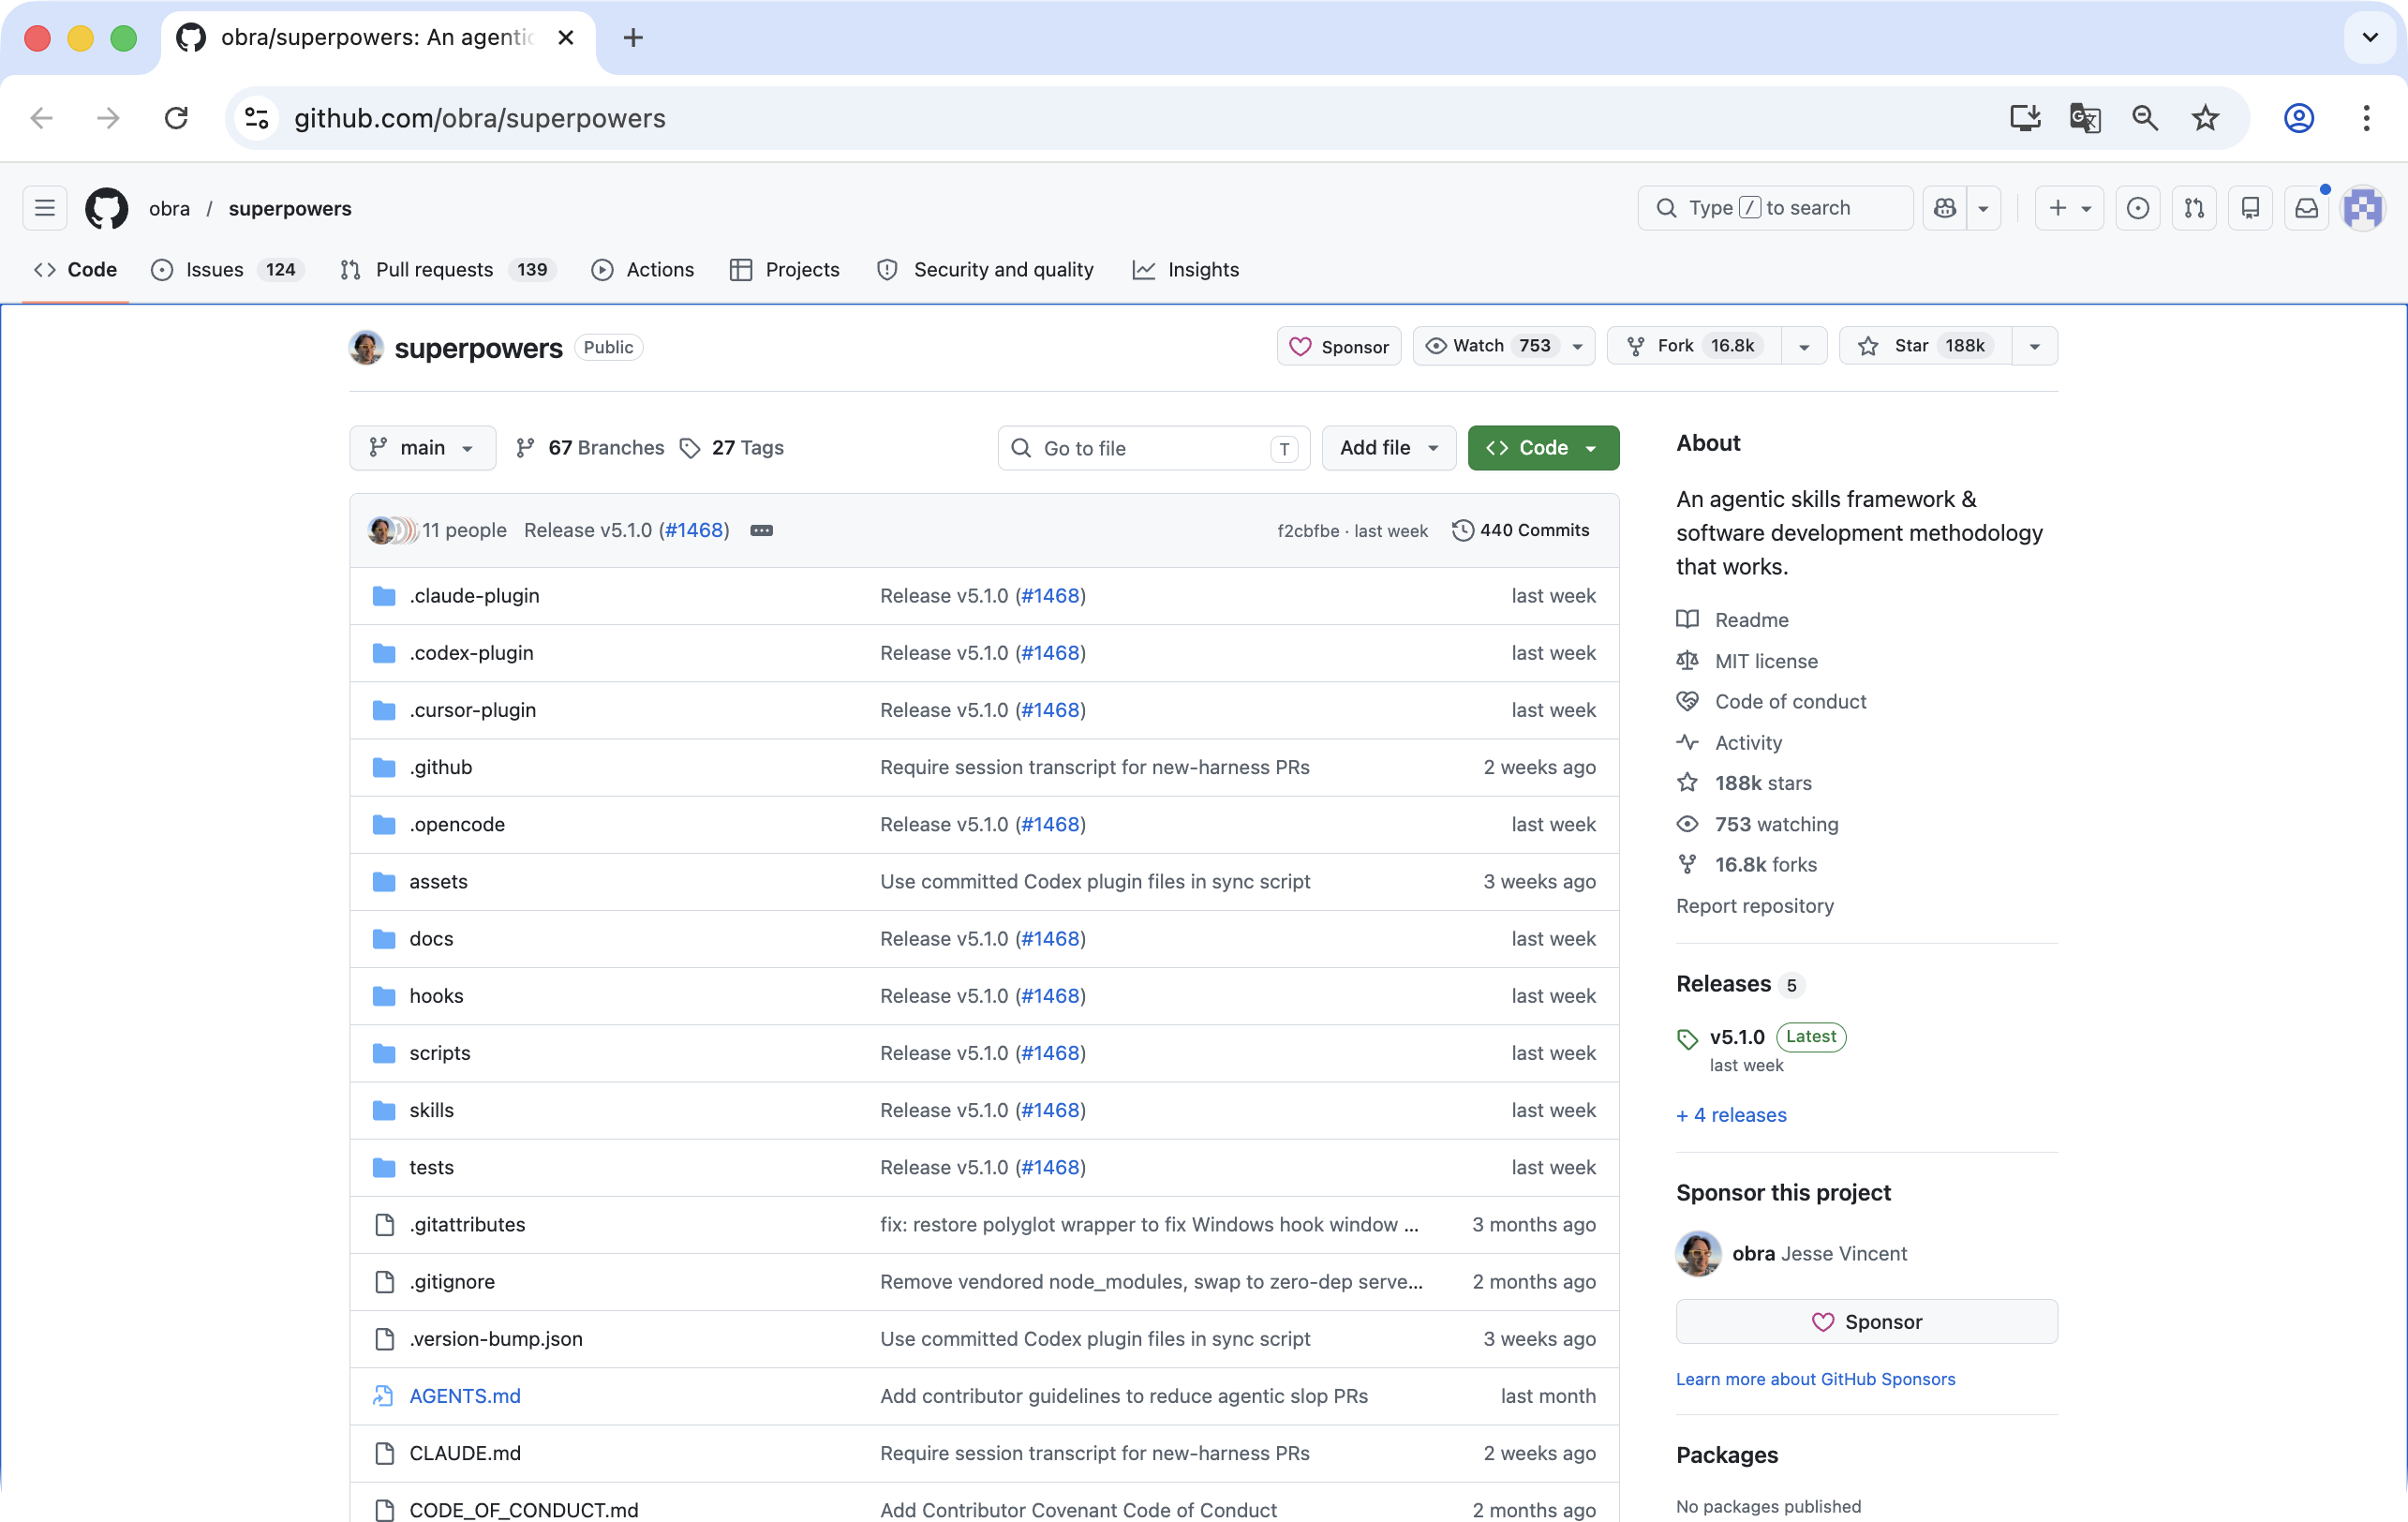Open Learn more about GitHub Sponsors
The height and width of the screenshot is (1522, 2408).
tap(1815, 1379)
